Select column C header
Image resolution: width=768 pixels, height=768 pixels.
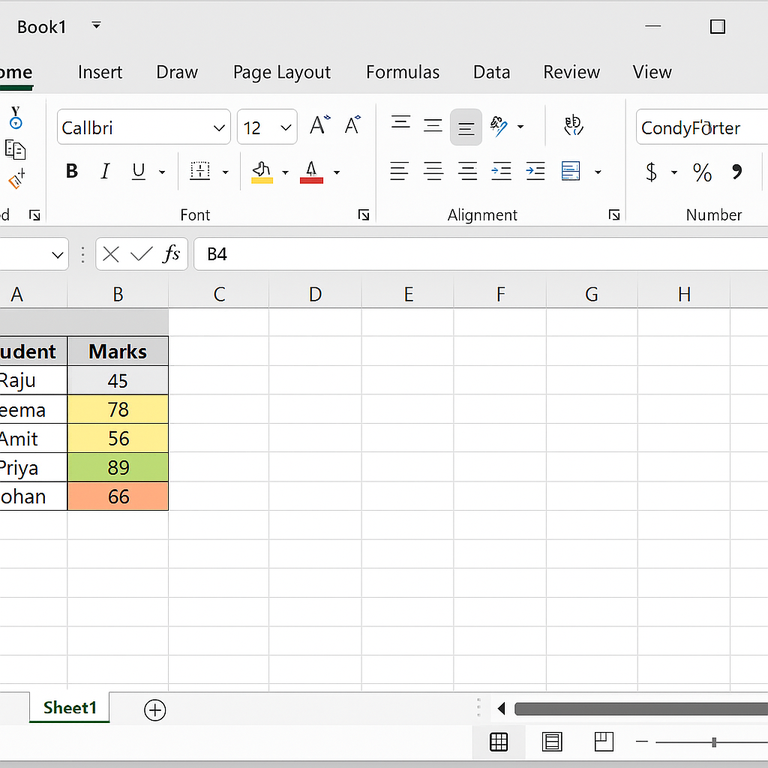219,294
